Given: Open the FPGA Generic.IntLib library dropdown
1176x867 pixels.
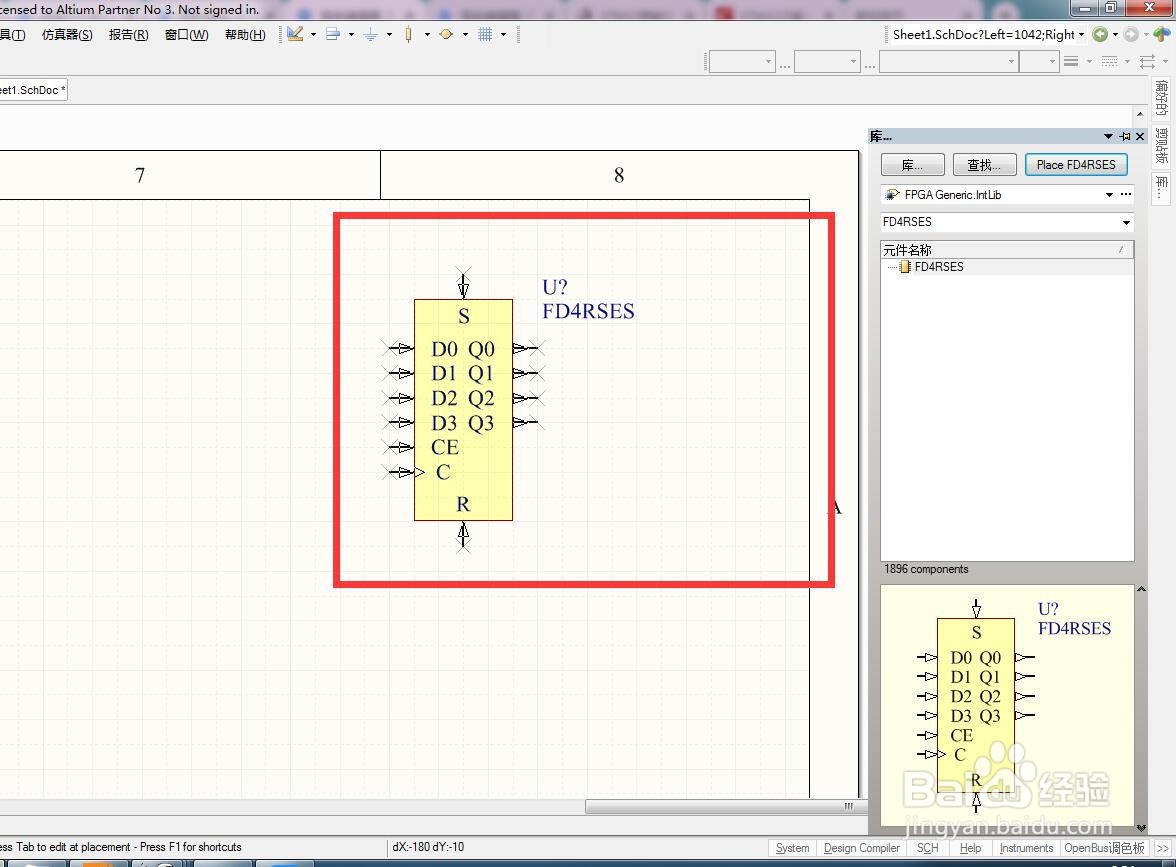Looking at the screenshot, I should pos(1108,195).
